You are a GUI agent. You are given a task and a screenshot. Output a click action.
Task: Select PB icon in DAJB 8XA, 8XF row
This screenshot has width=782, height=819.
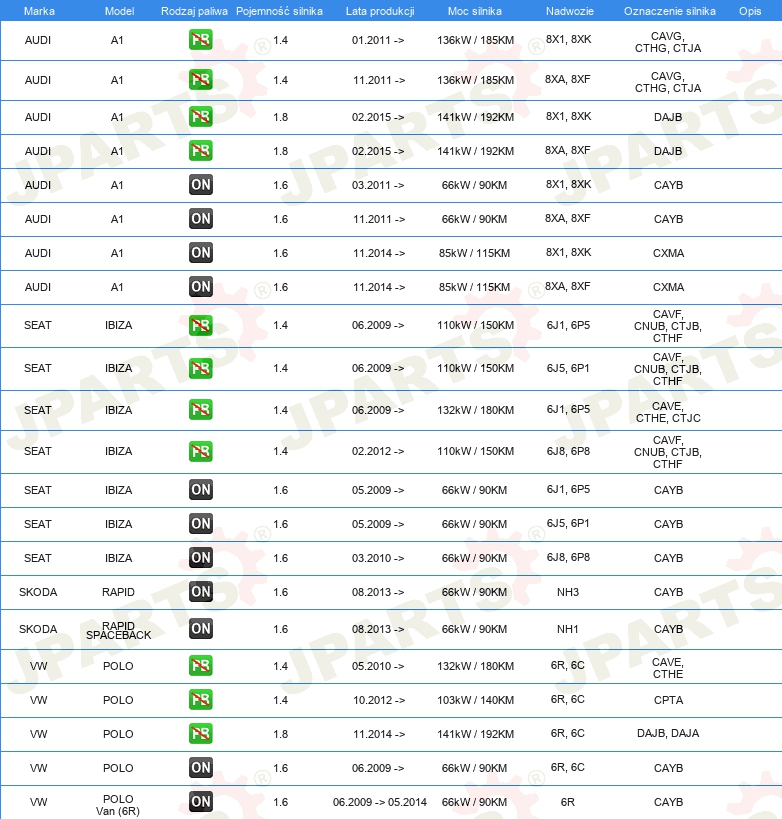pos(201,150)
